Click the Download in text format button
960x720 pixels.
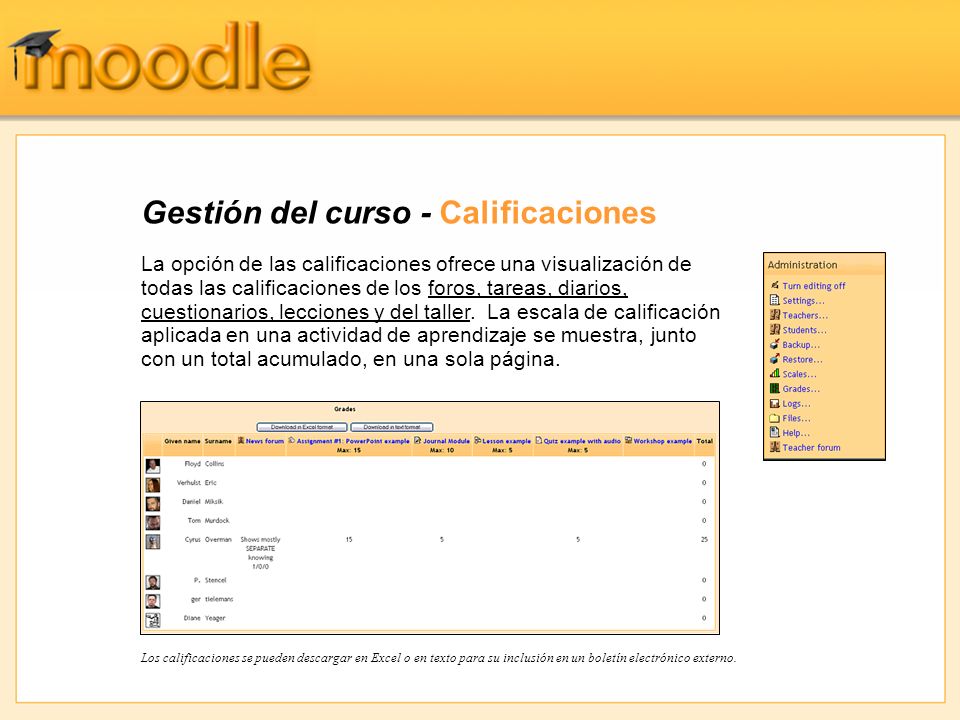(x=392, y=427)
